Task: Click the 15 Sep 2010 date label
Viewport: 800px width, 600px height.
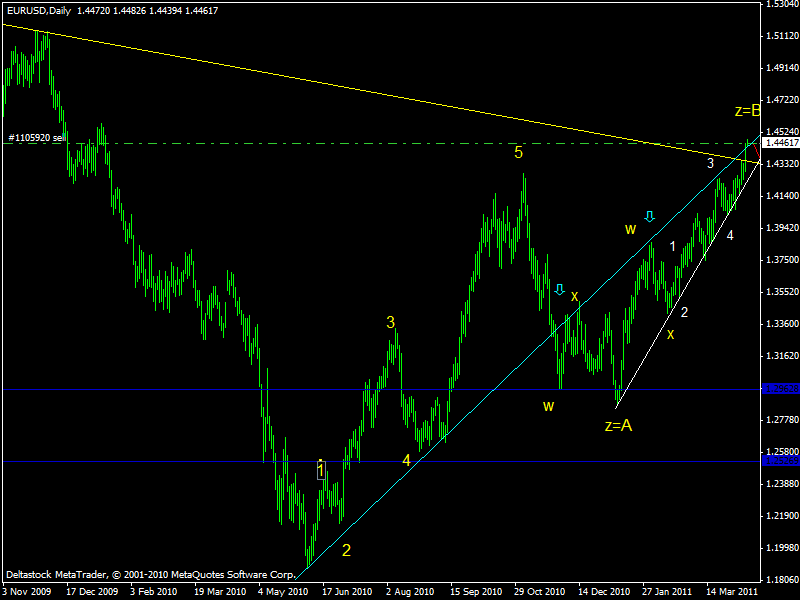Action: coord(476,591)
